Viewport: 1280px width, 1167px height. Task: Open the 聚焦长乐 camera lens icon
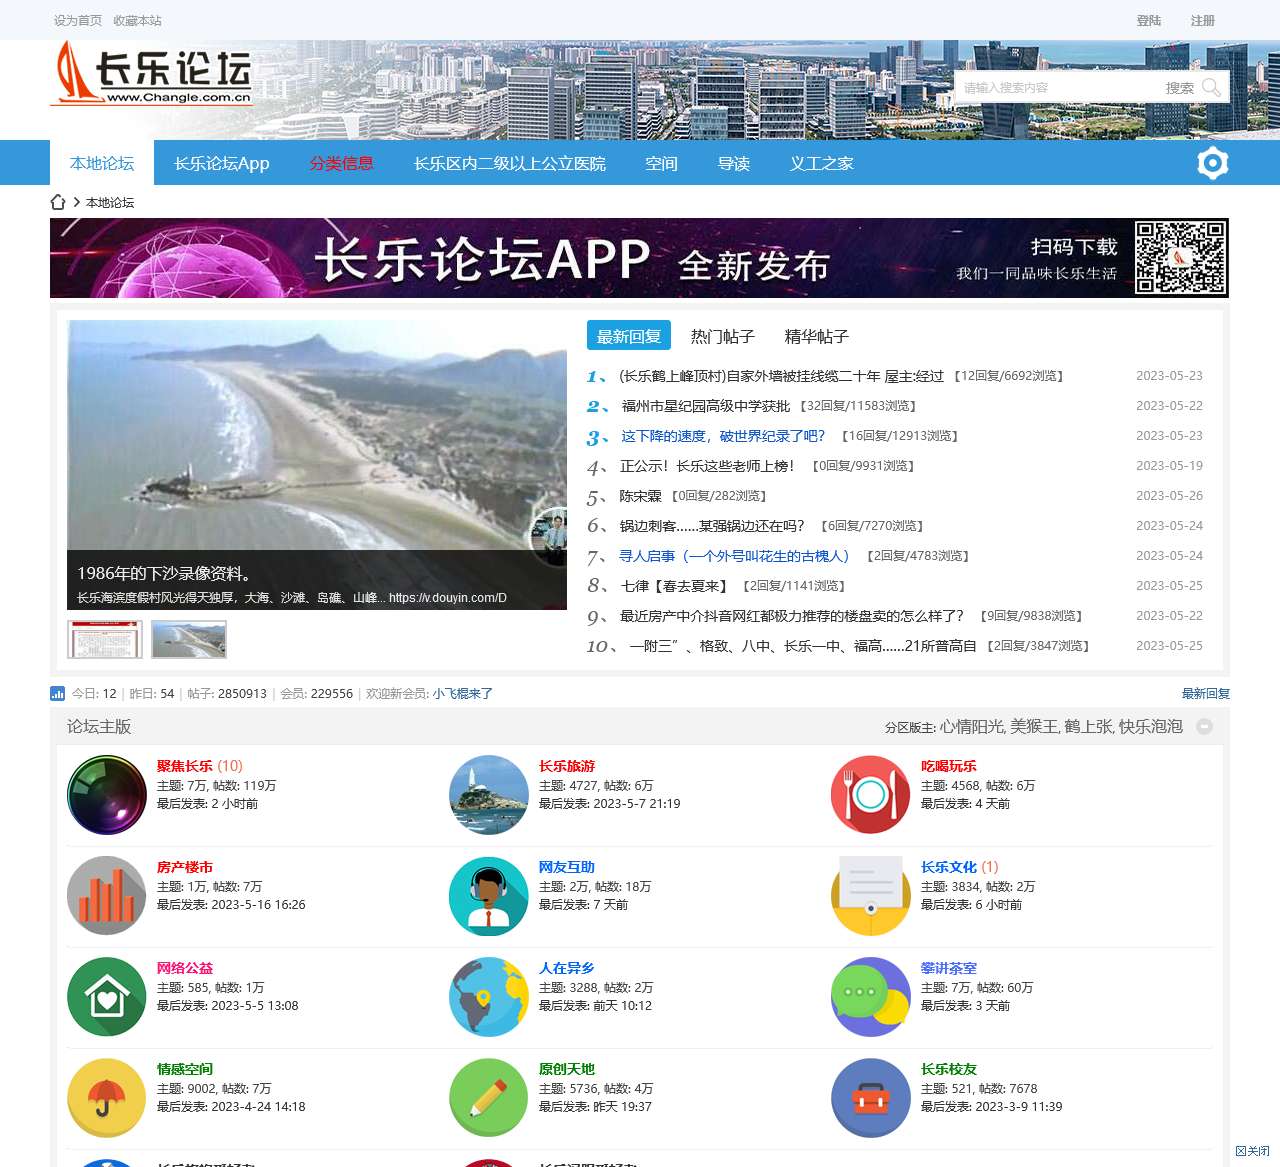107,794
